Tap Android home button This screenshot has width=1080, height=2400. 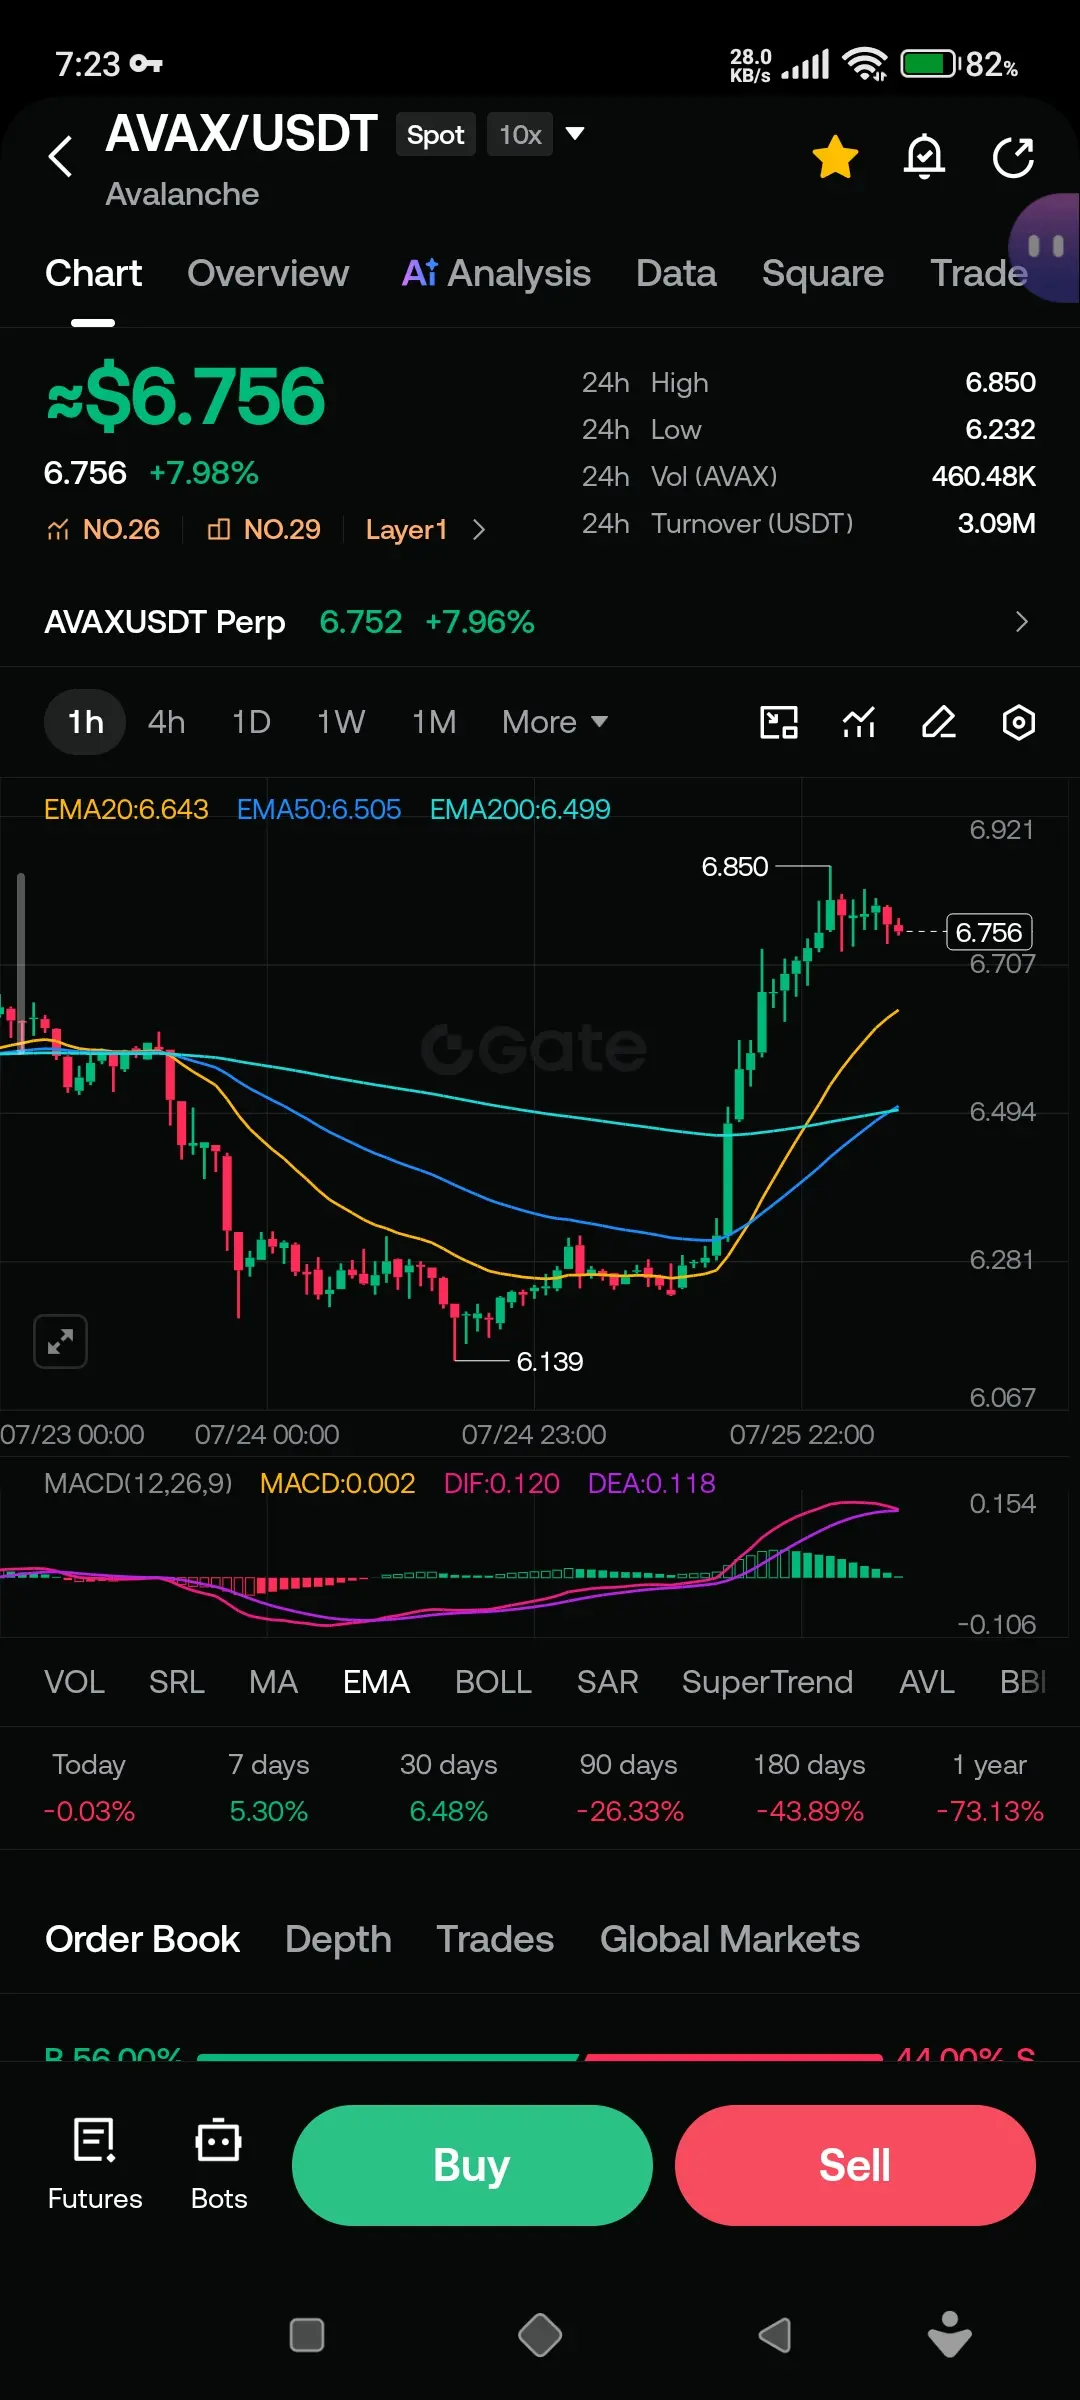tap(540, 2335)
